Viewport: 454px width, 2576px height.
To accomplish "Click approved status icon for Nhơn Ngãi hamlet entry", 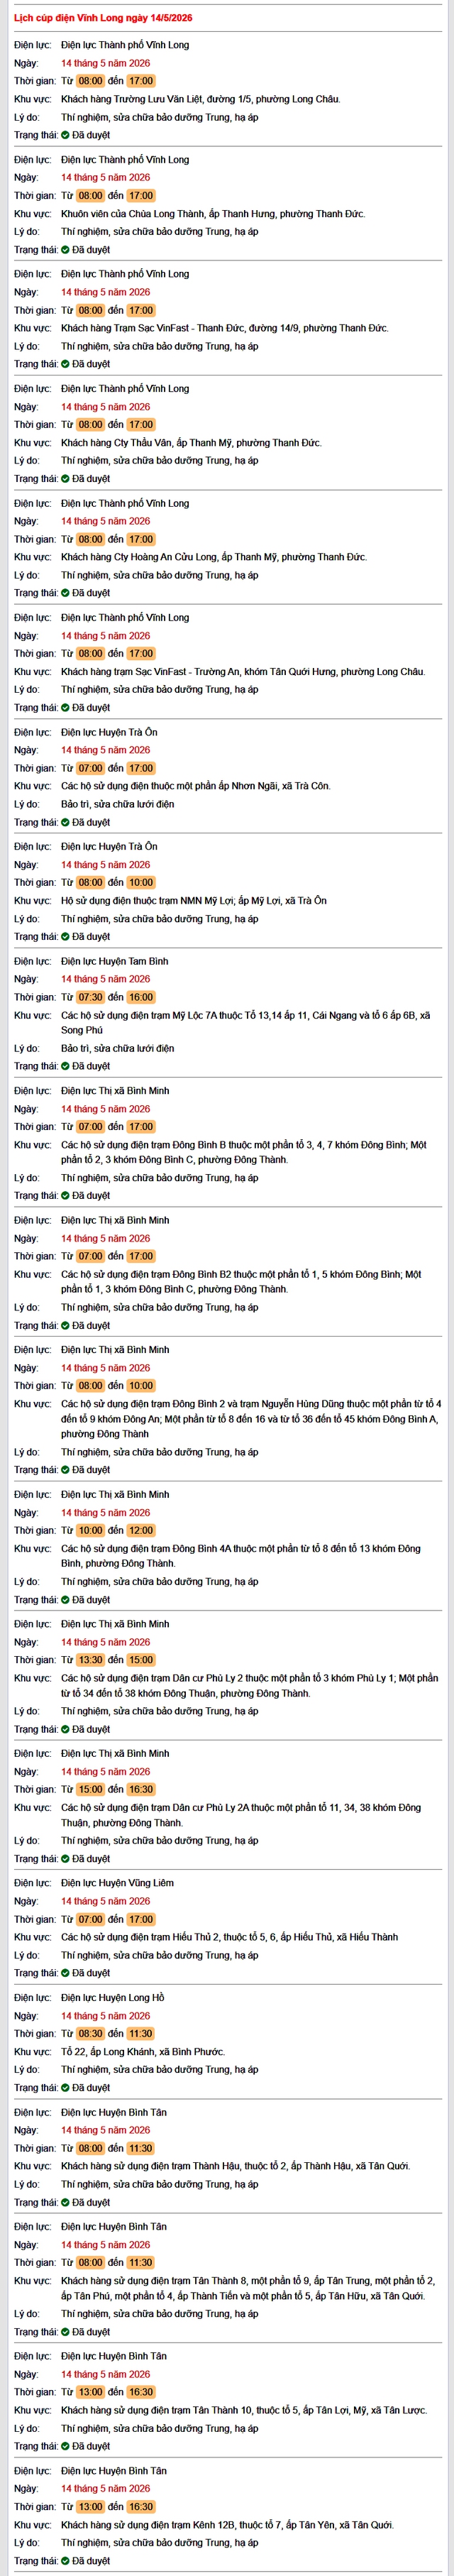I will (x=65, y=822).
